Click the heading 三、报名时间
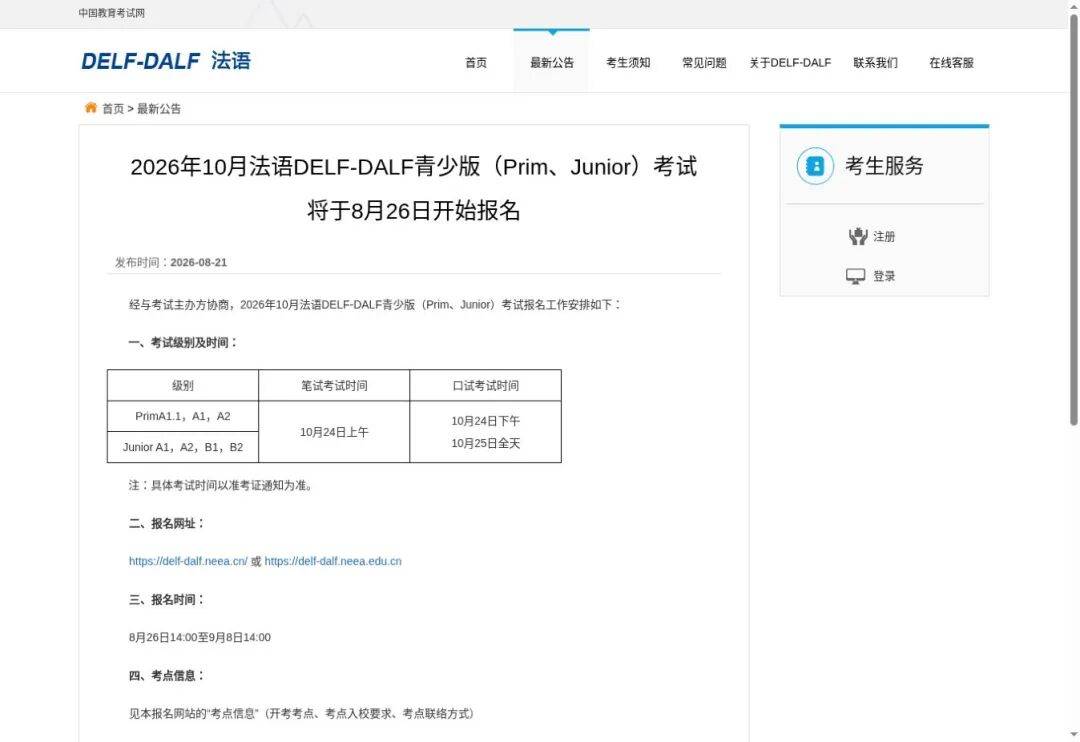The image size is (1080, 742). pos(167,599)
